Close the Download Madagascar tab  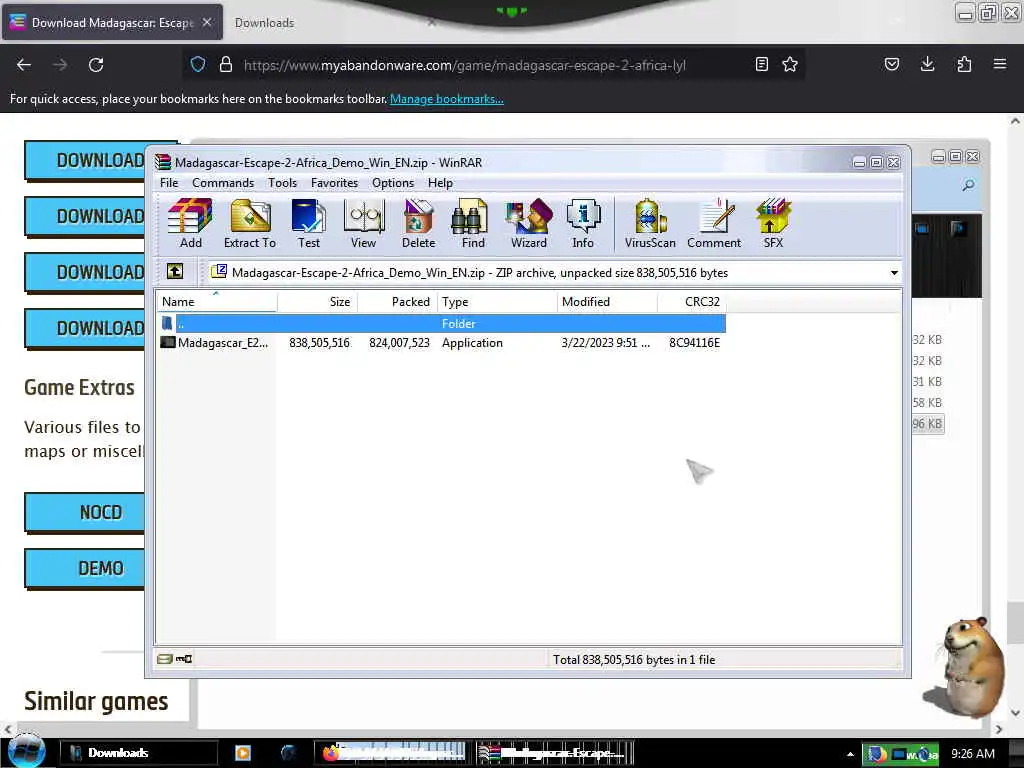(206, 22)
